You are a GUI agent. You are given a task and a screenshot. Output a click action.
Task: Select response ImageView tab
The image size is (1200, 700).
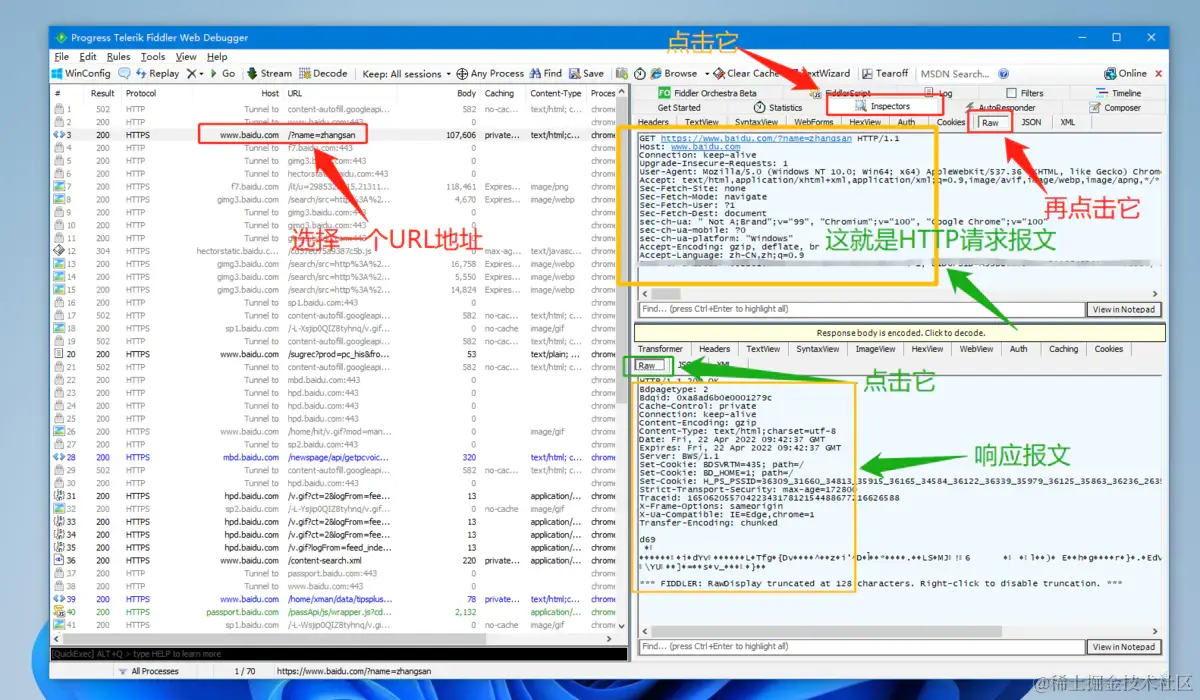tap(875, 349)
